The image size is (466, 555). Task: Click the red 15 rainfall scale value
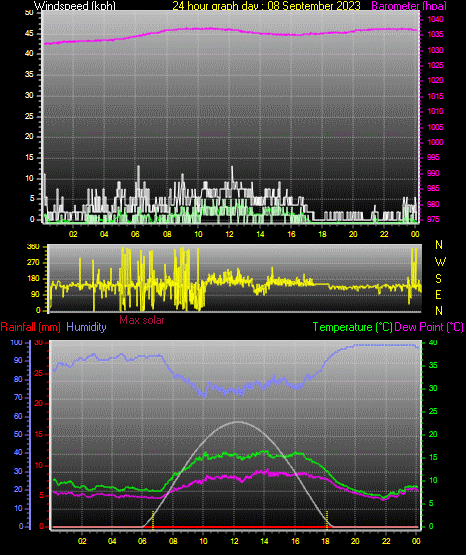coord(39,434)
